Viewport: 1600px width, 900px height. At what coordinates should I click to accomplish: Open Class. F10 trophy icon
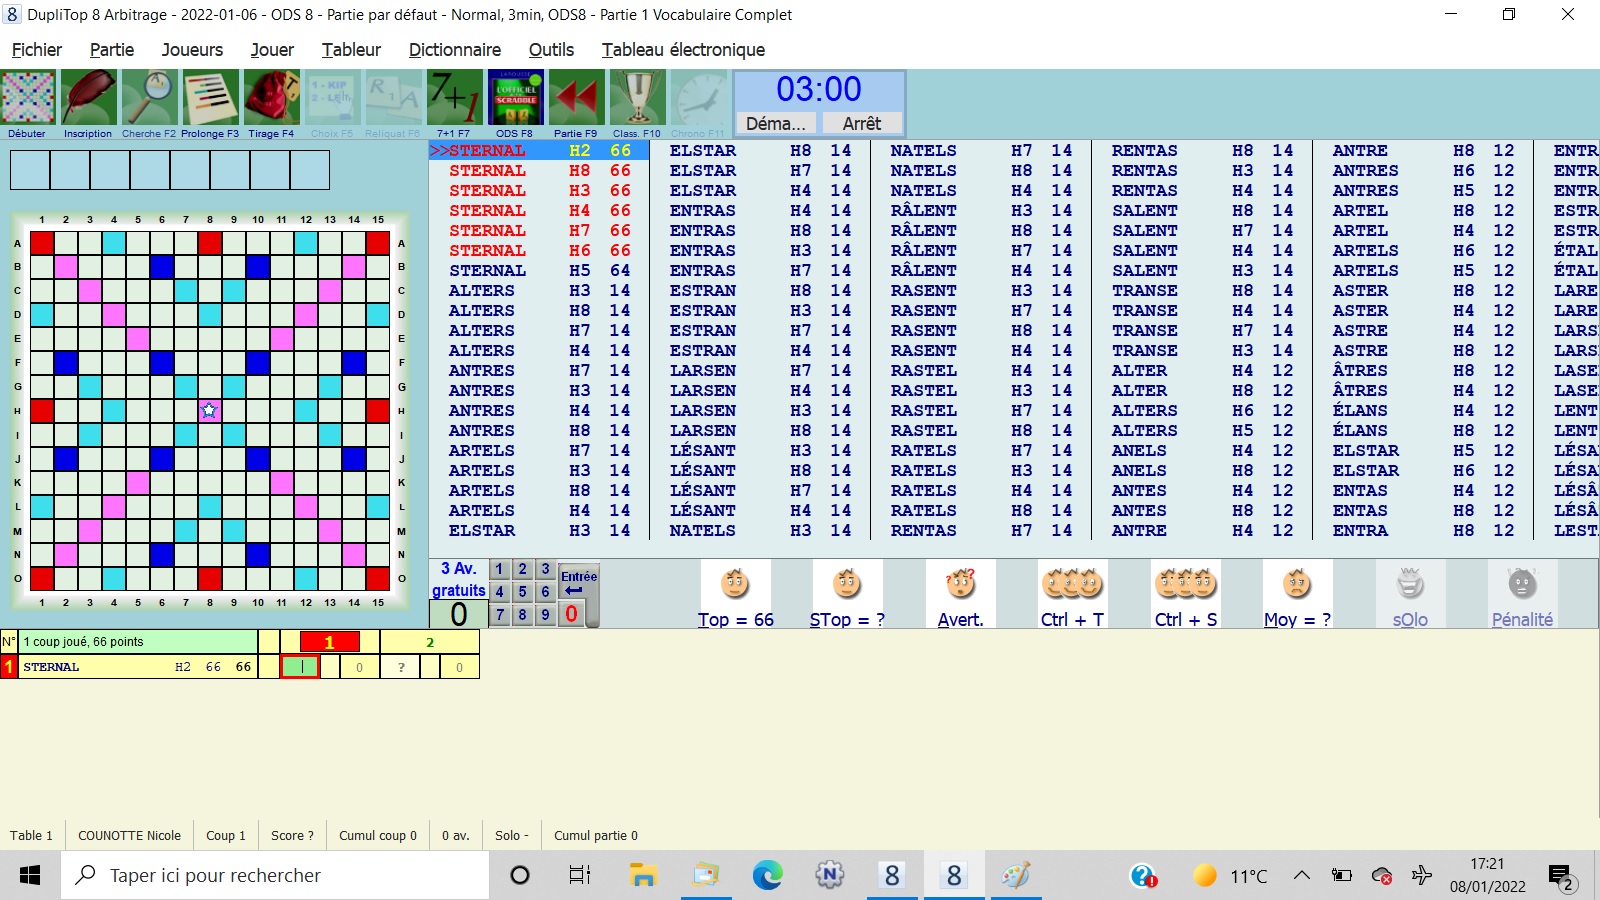tap(637, 98)
